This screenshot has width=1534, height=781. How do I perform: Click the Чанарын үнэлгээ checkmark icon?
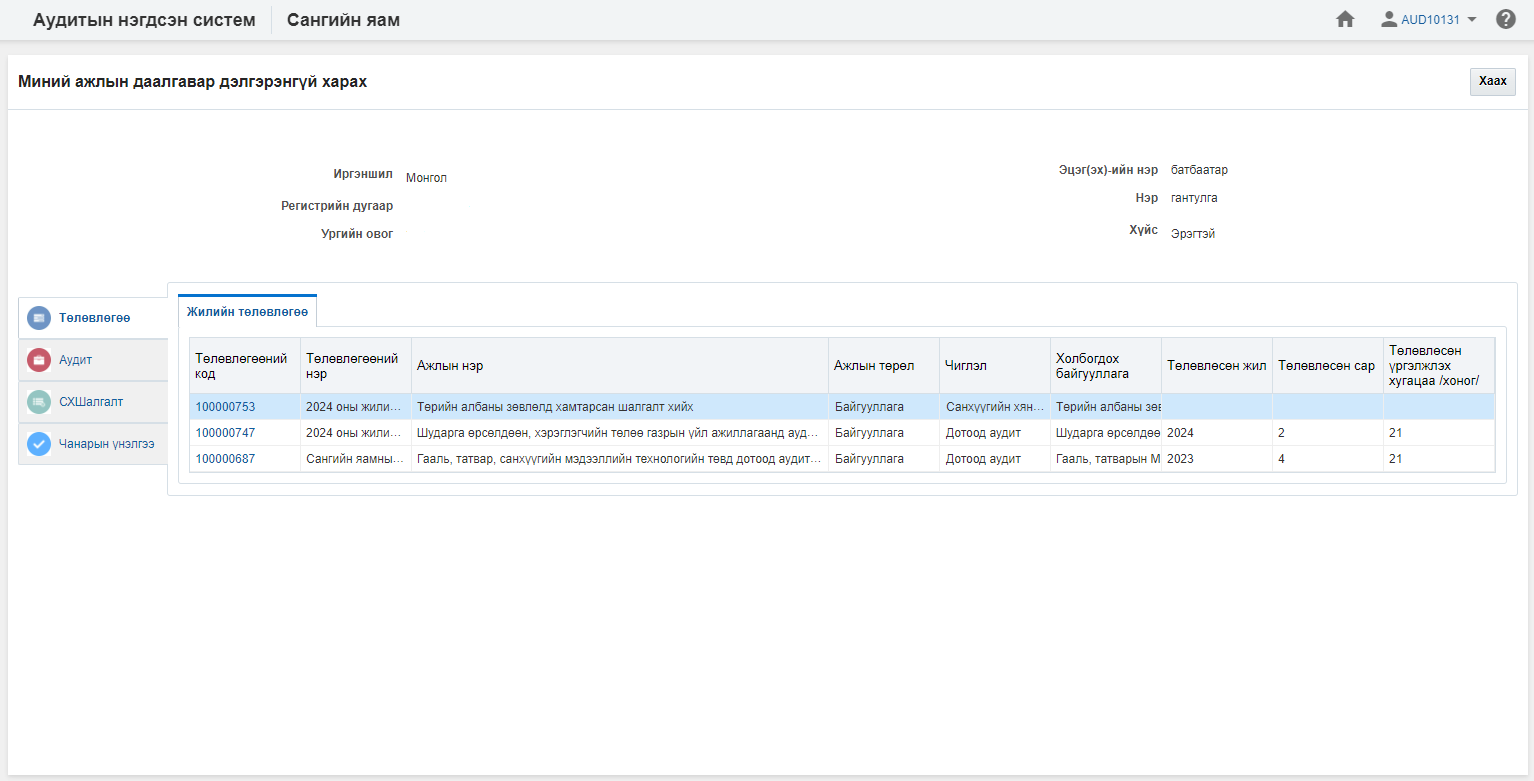point(39,444)
